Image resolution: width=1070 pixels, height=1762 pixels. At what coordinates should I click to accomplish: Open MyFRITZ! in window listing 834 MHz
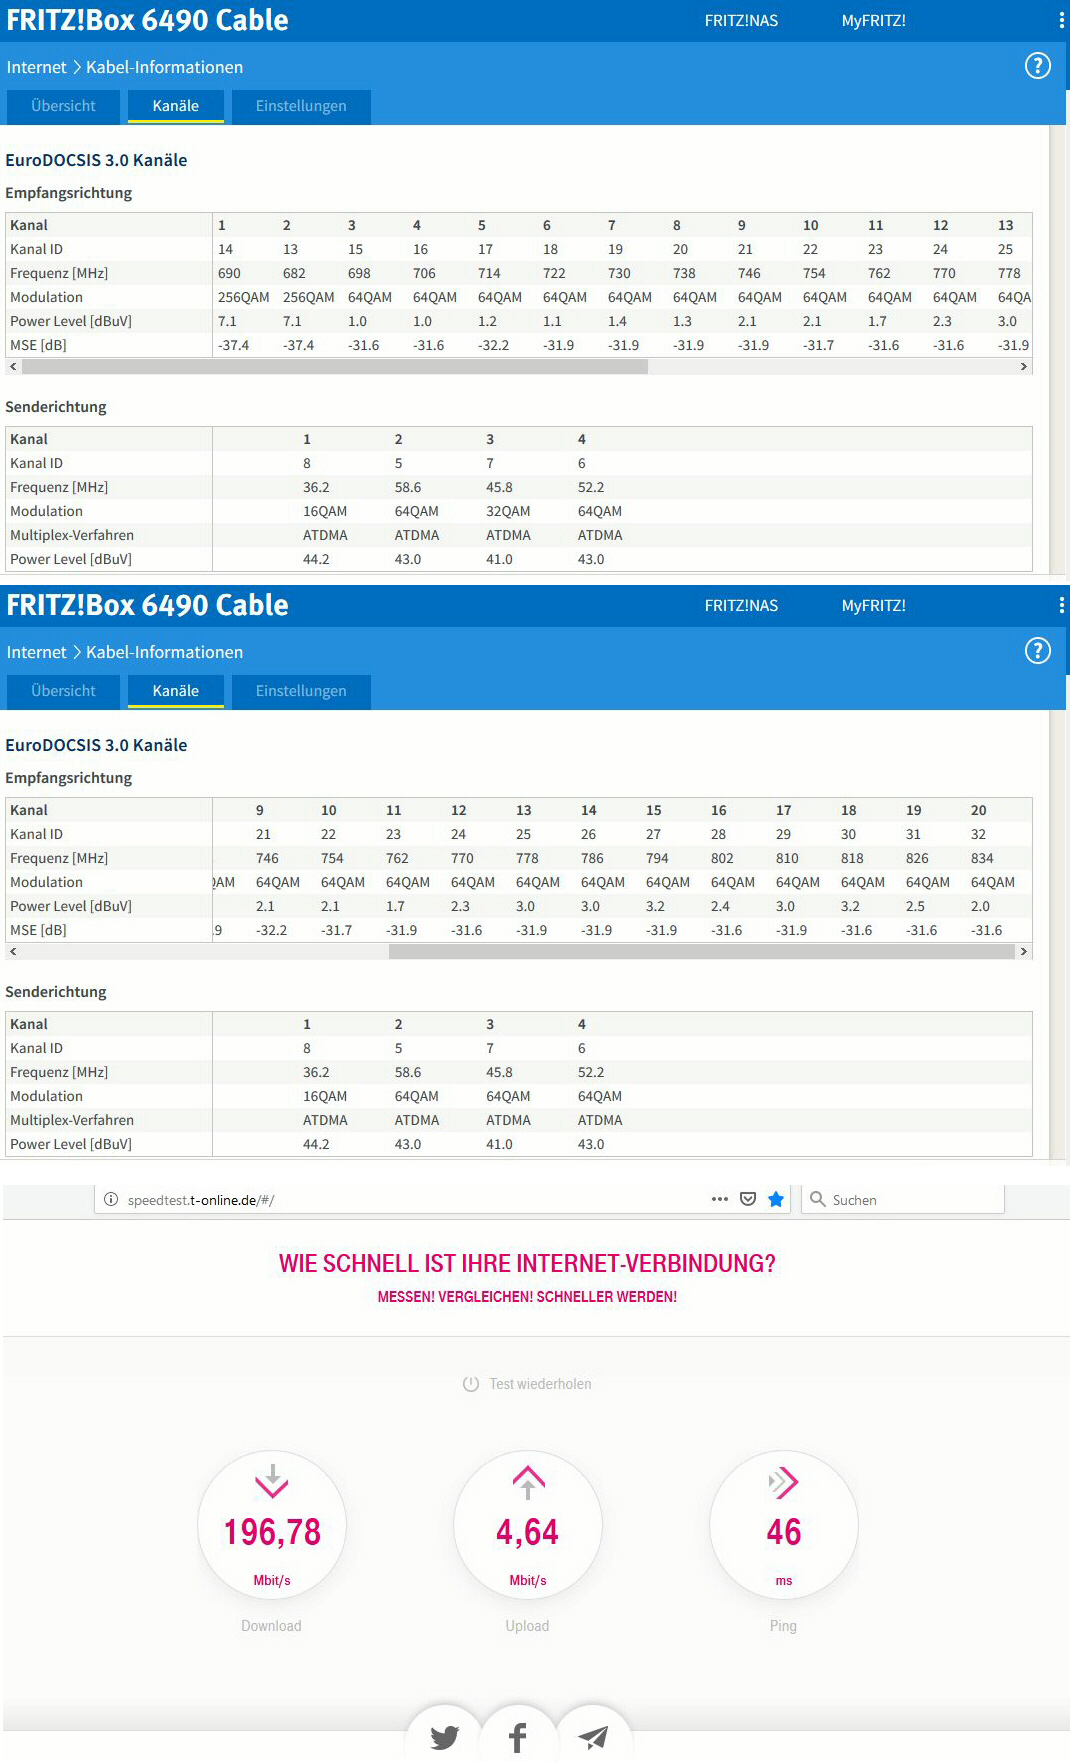coord(874,606)
